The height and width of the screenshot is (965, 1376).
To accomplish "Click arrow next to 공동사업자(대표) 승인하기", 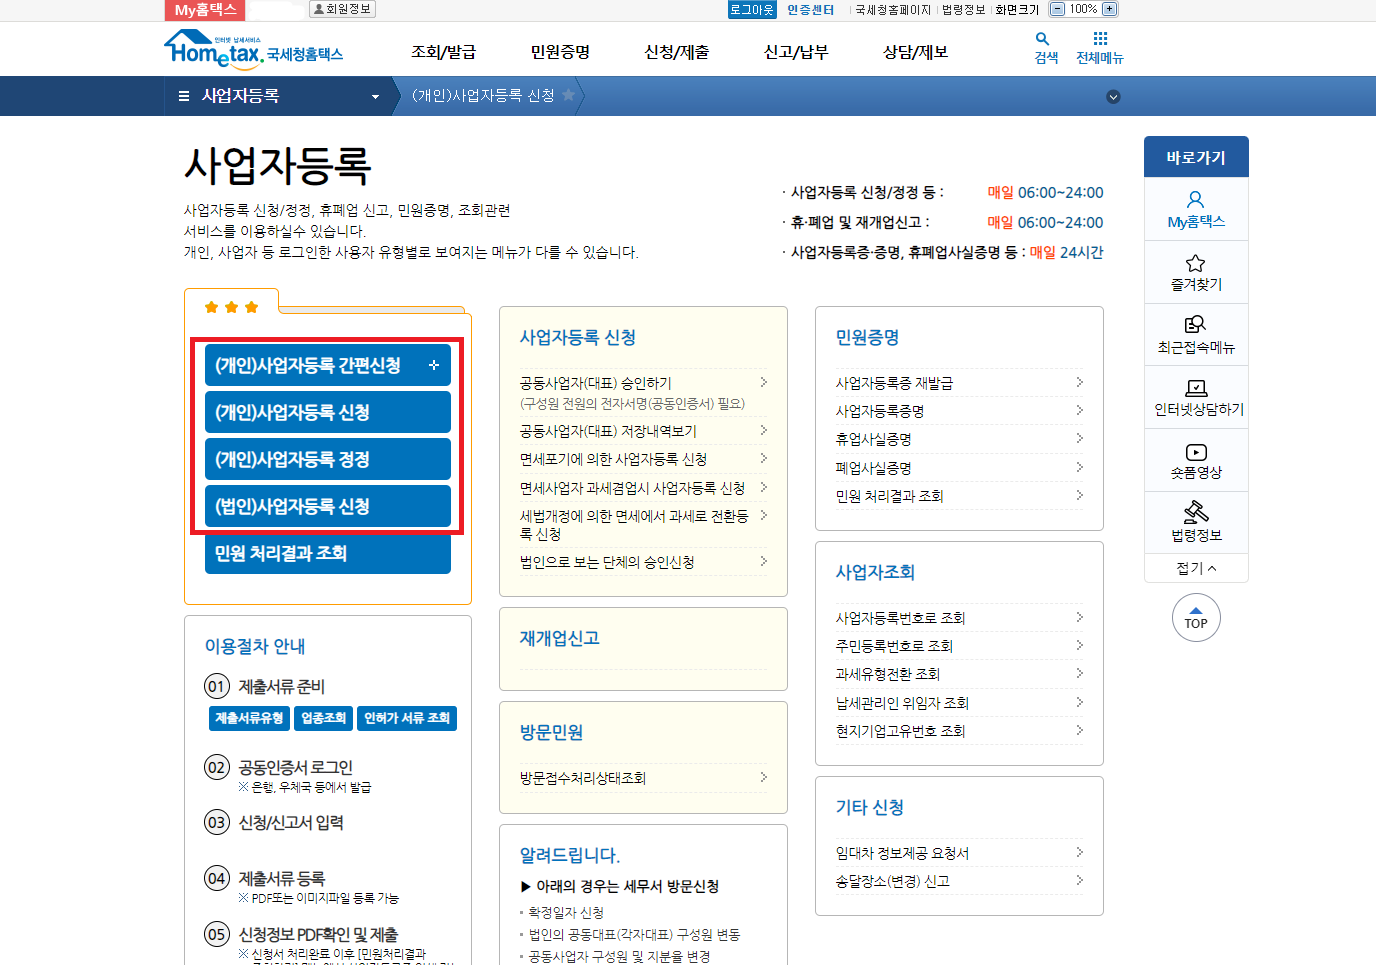I will coord(764,382).
